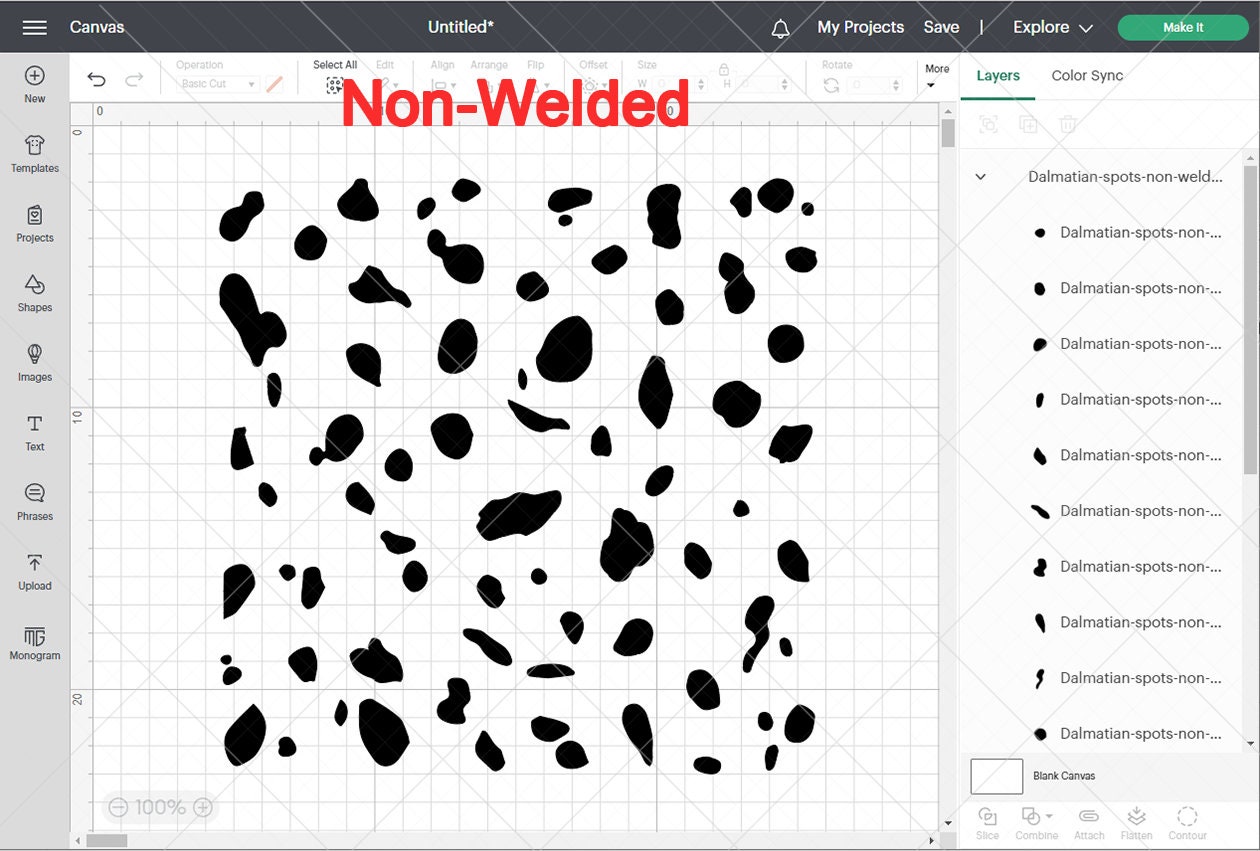Select the Text tool
The height and width of the screenshot is (851, 1260).
[35, 433]
